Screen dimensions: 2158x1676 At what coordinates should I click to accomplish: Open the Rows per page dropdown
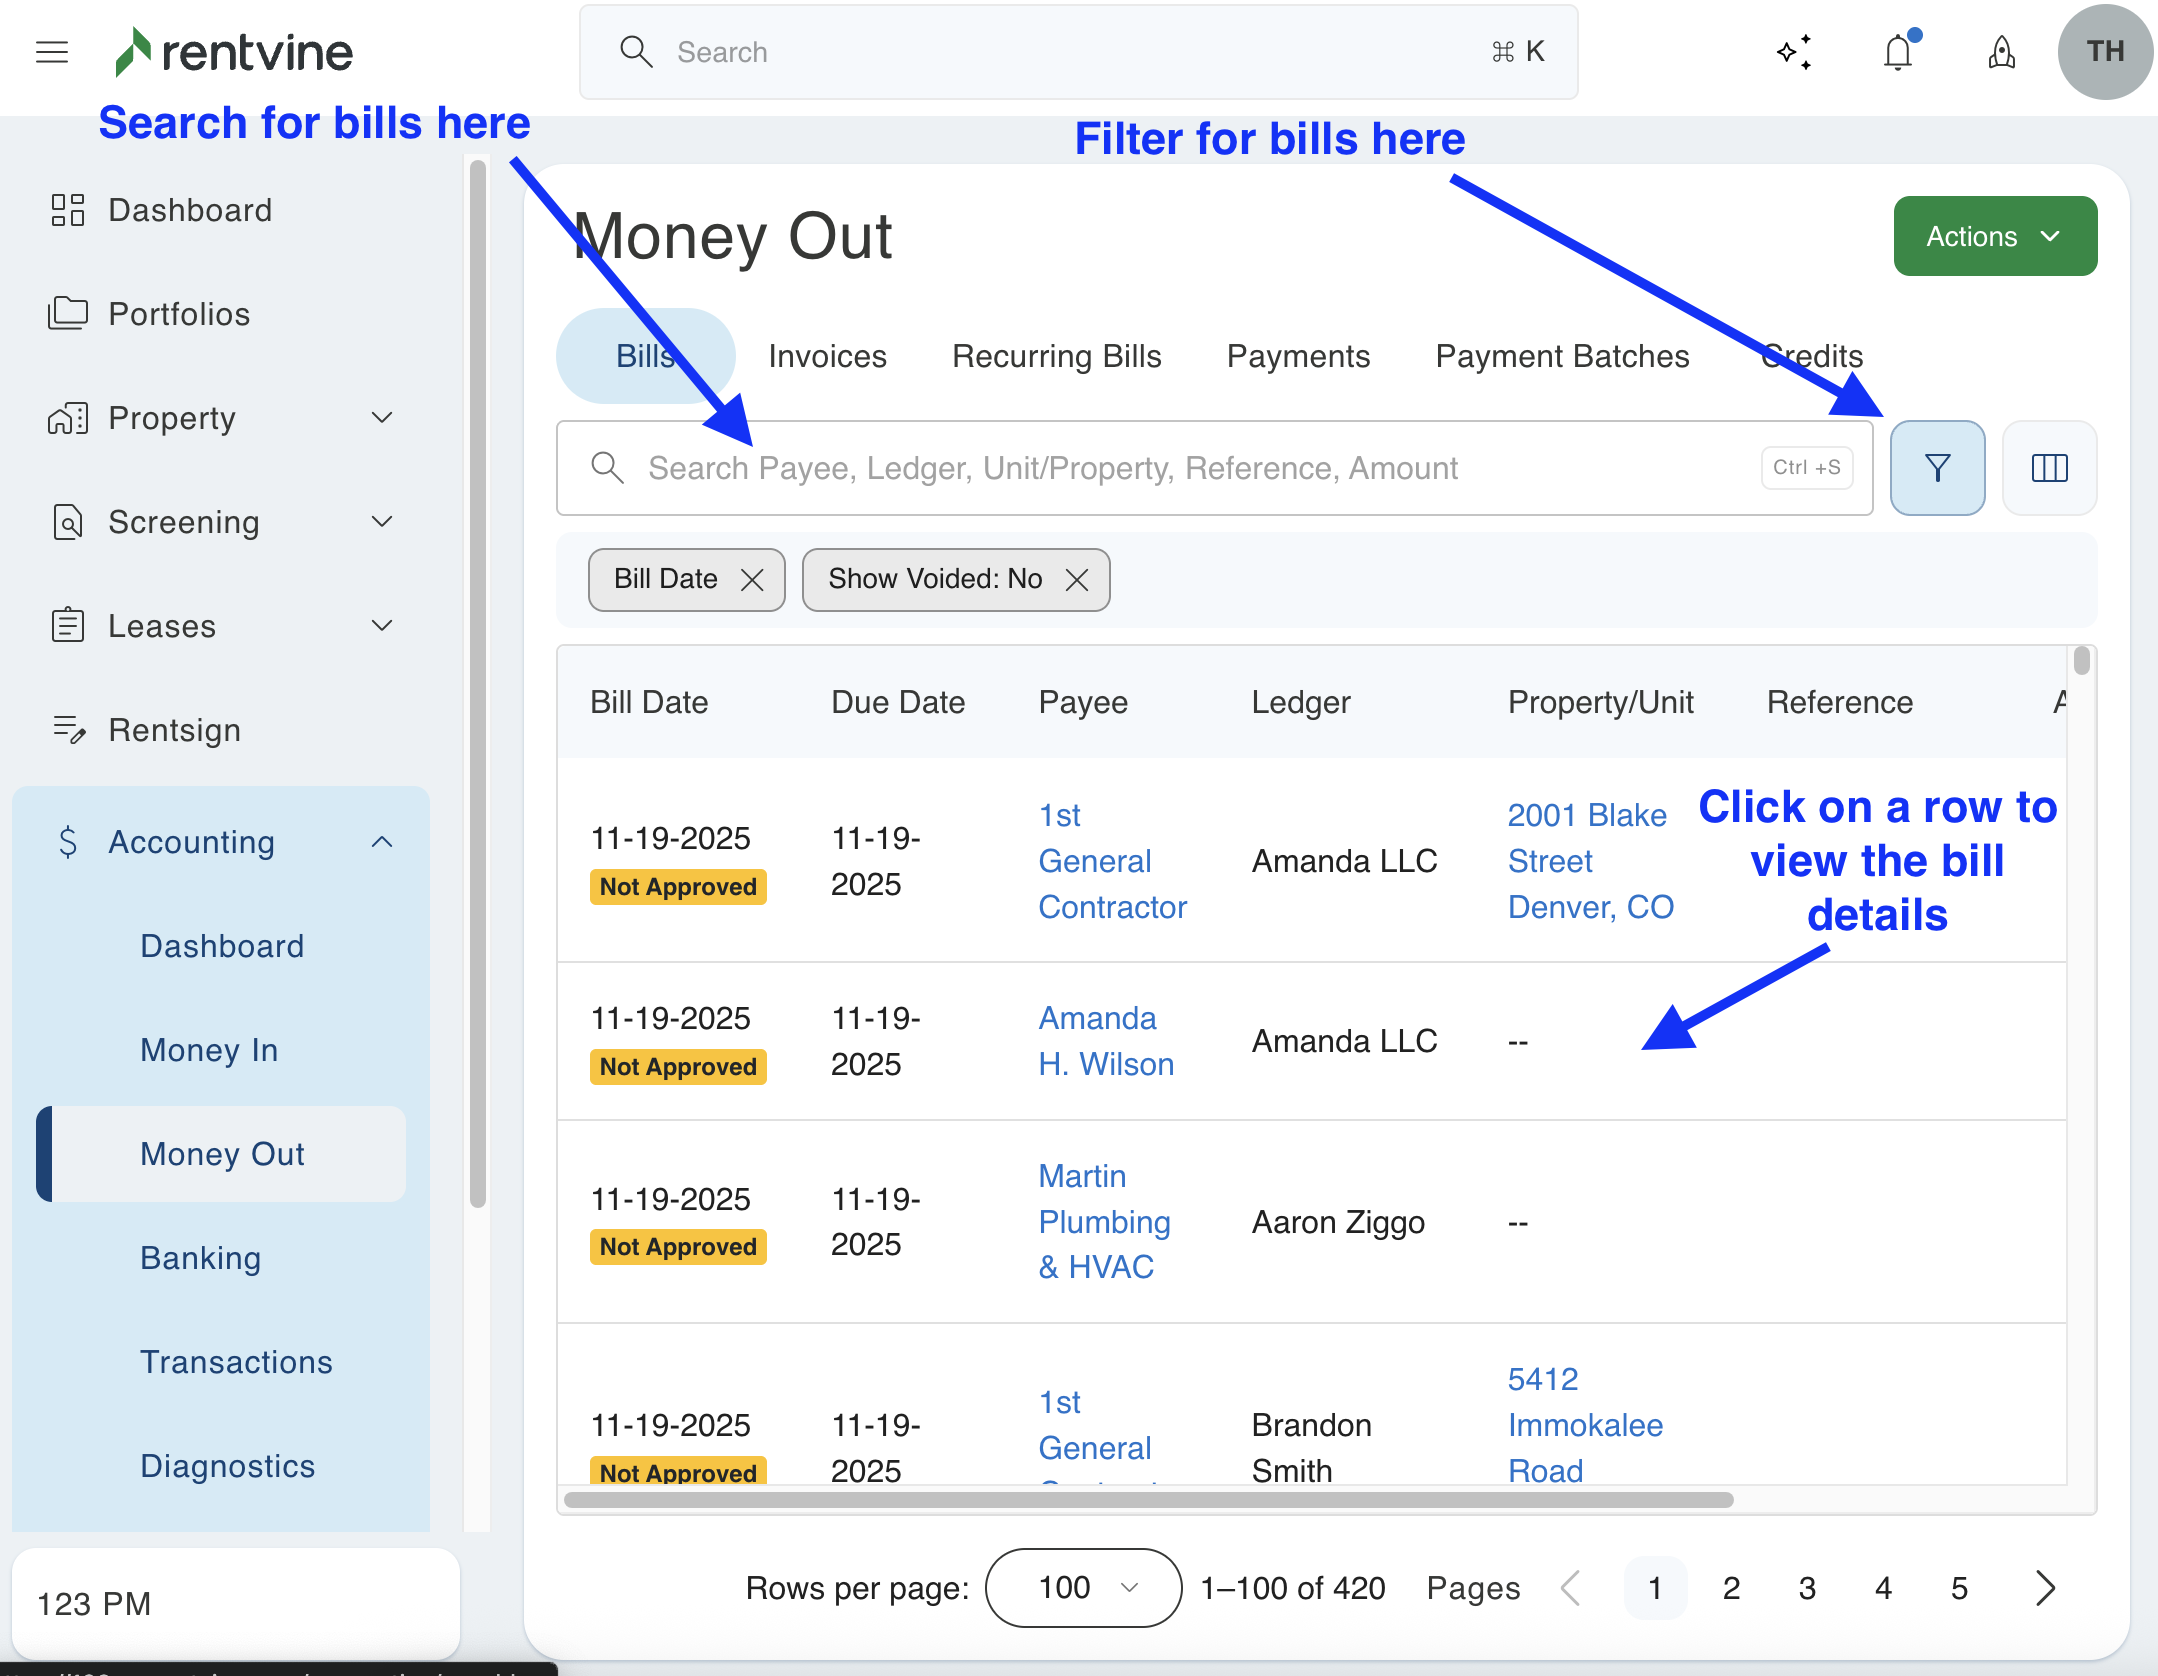(x=1083, y=1588)
